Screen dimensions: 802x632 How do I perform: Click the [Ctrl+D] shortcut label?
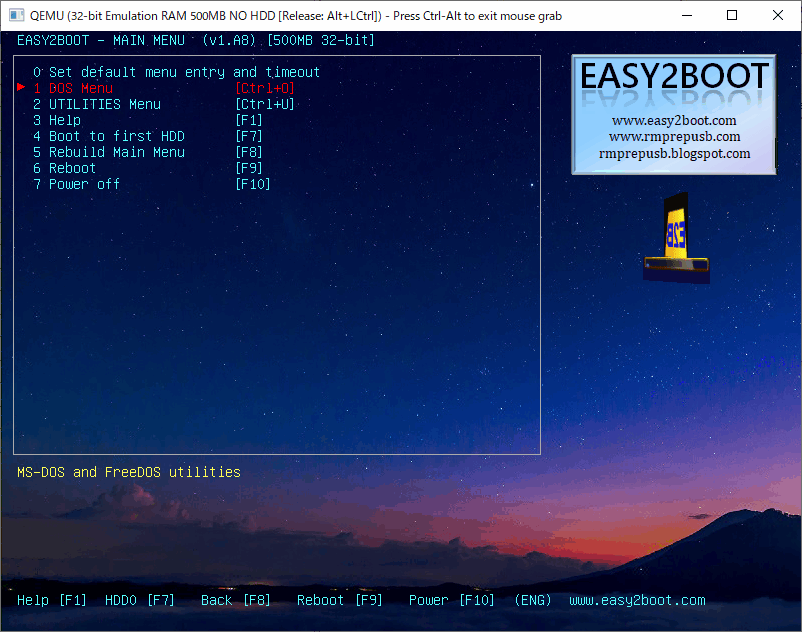[265, 88]
